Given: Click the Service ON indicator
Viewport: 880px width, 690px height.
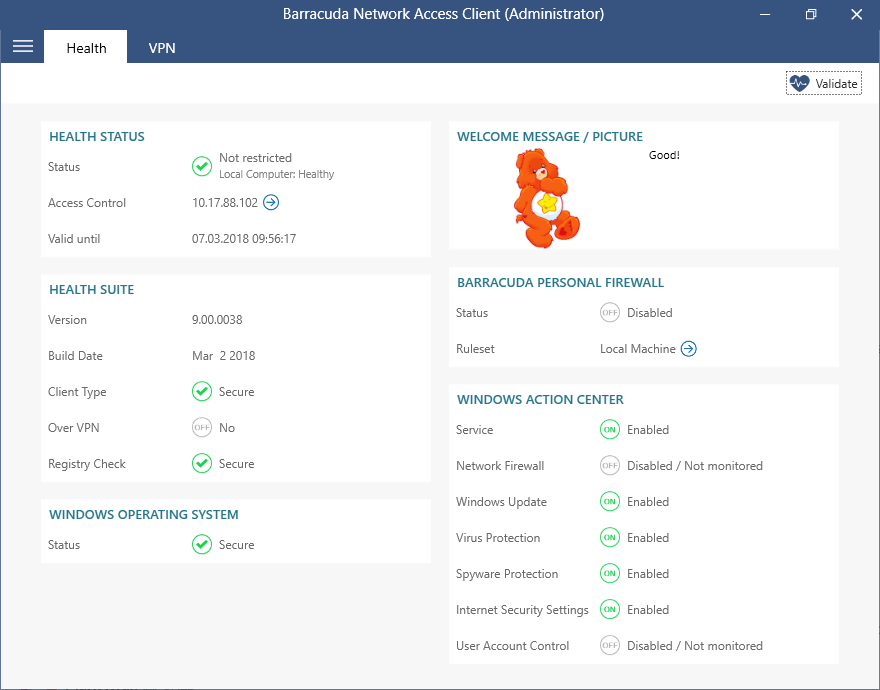Looking at the screenshot, I should click(x=609, y=429).
